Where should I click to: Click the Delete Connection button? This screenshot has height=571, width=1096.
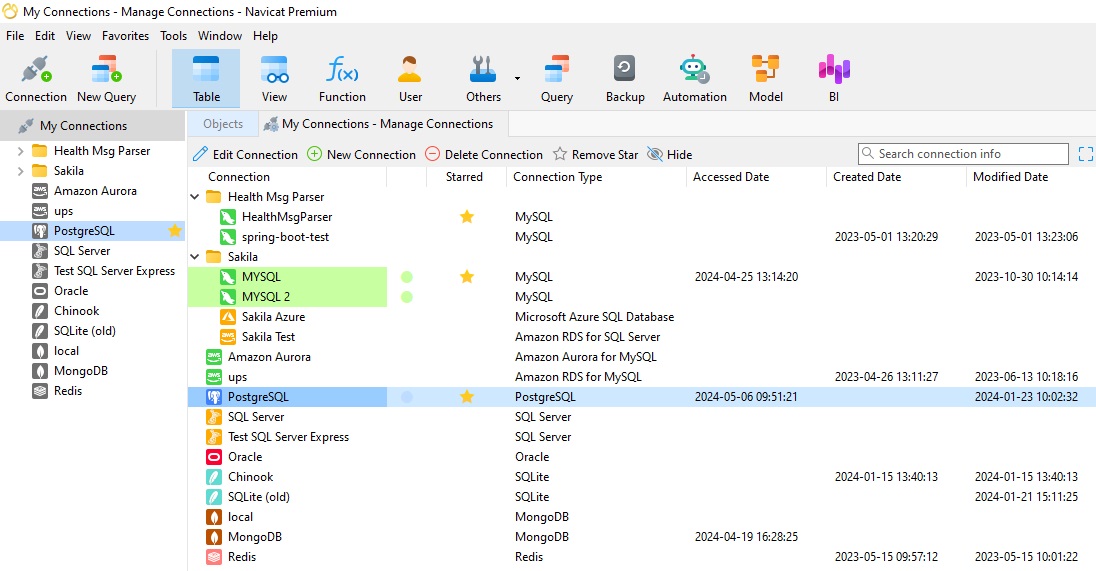tap(484, 154)
